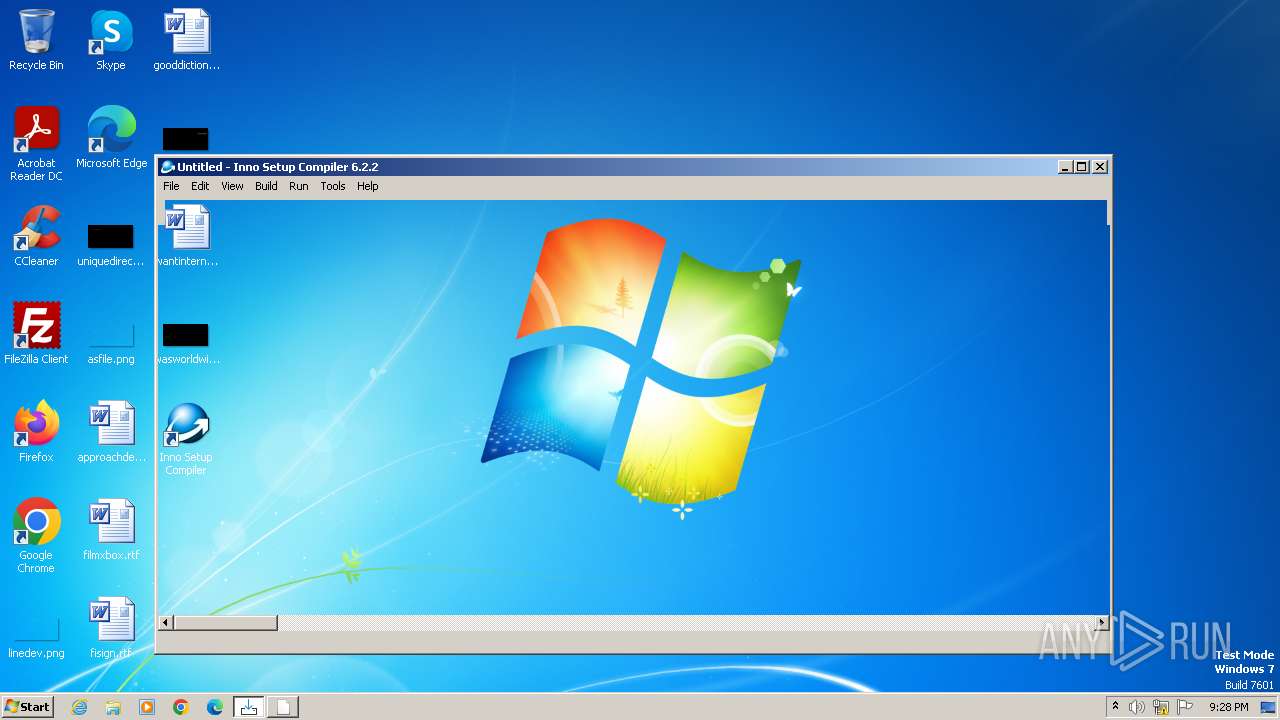
Task: Open Windows Media Player from taskbar
Action: pyautogui.click(x=147, y=707)
